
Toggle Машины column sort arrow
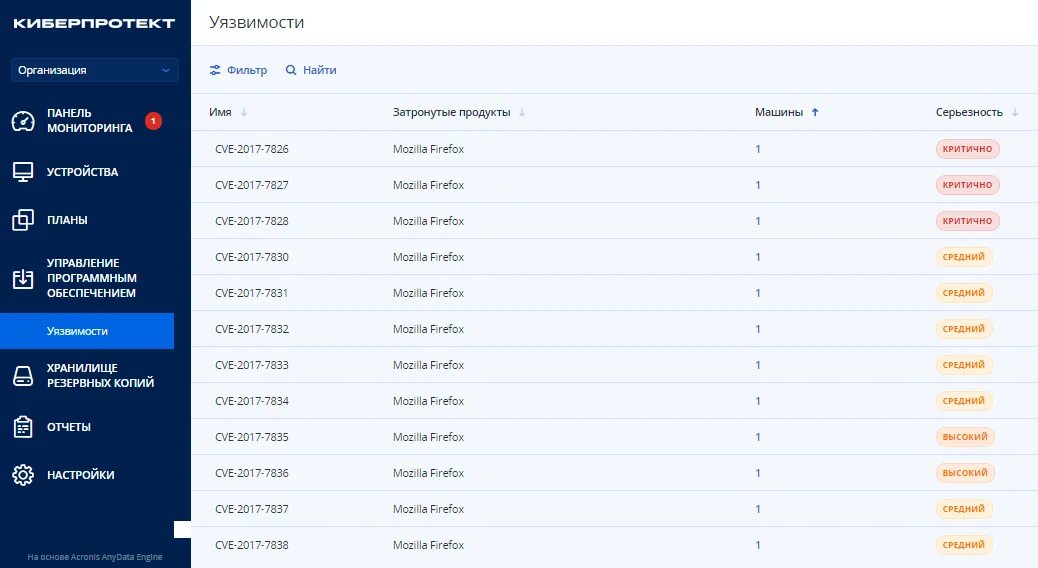[815, 113]
